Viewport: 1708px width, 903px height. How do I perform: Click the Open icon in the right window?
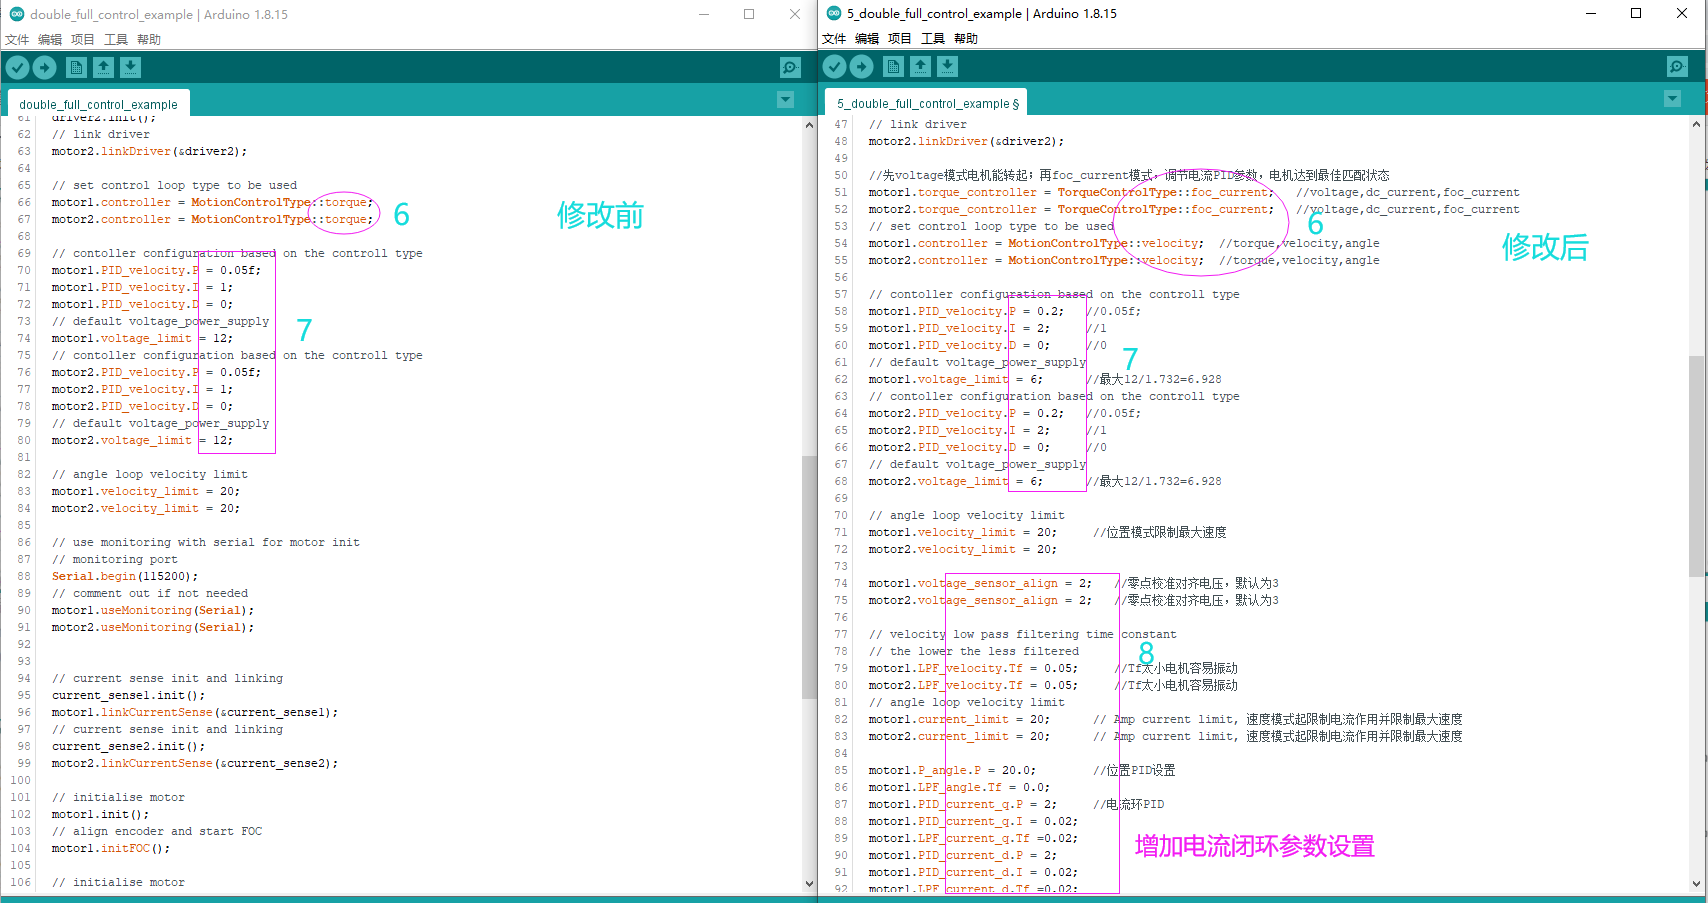920,65
